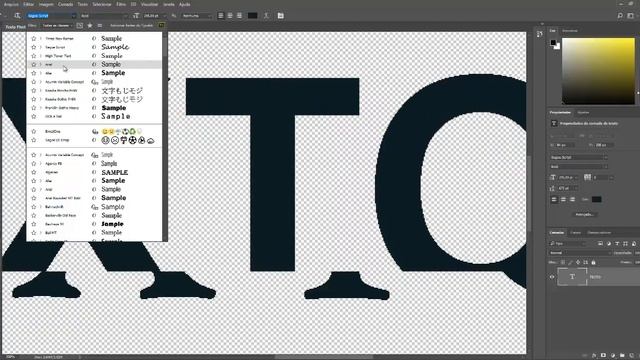
Task: Favorite OCR A Std with its star
Action: 34,116
